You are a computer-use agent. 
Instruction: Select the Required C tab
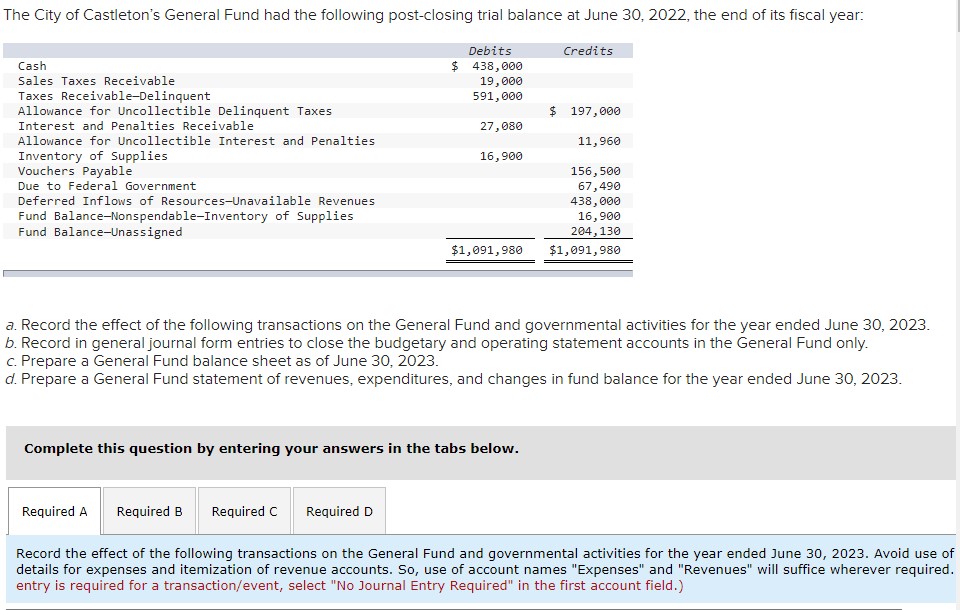tap(244, 511)
